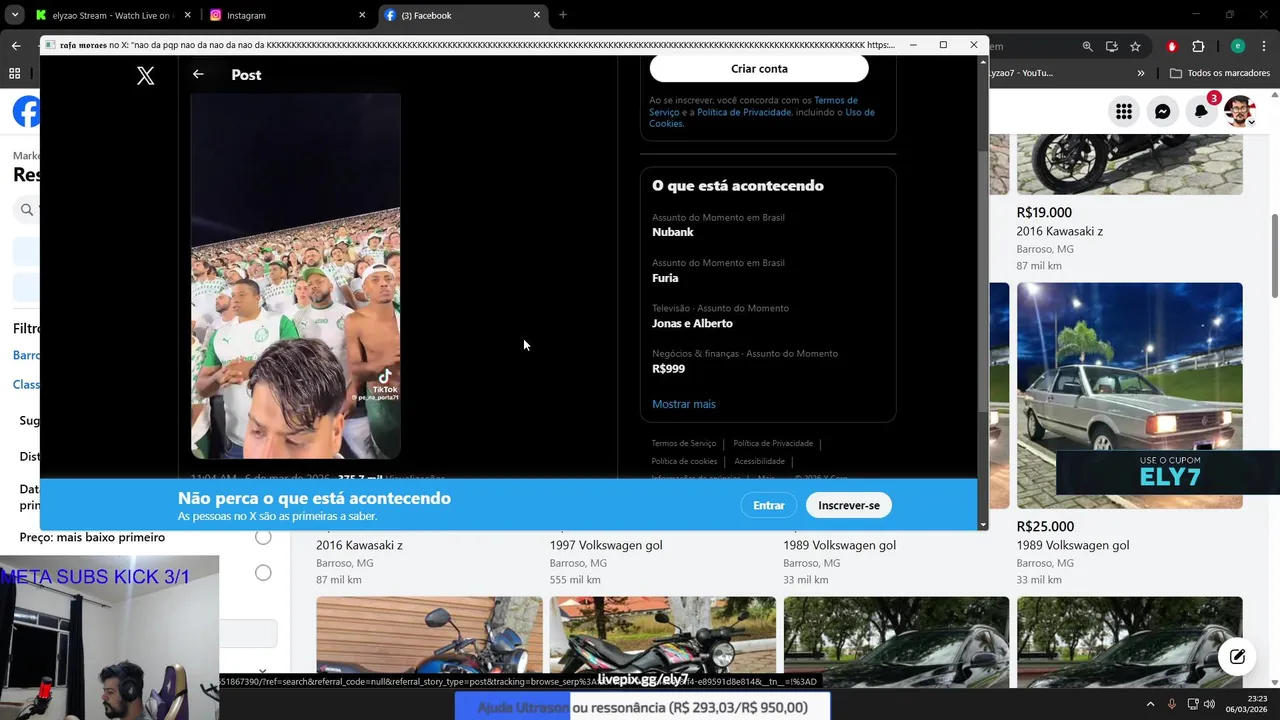1280x720 pixels.
Task: Open Facebook Messenger icon
Action: click(x=1162, y=111)
